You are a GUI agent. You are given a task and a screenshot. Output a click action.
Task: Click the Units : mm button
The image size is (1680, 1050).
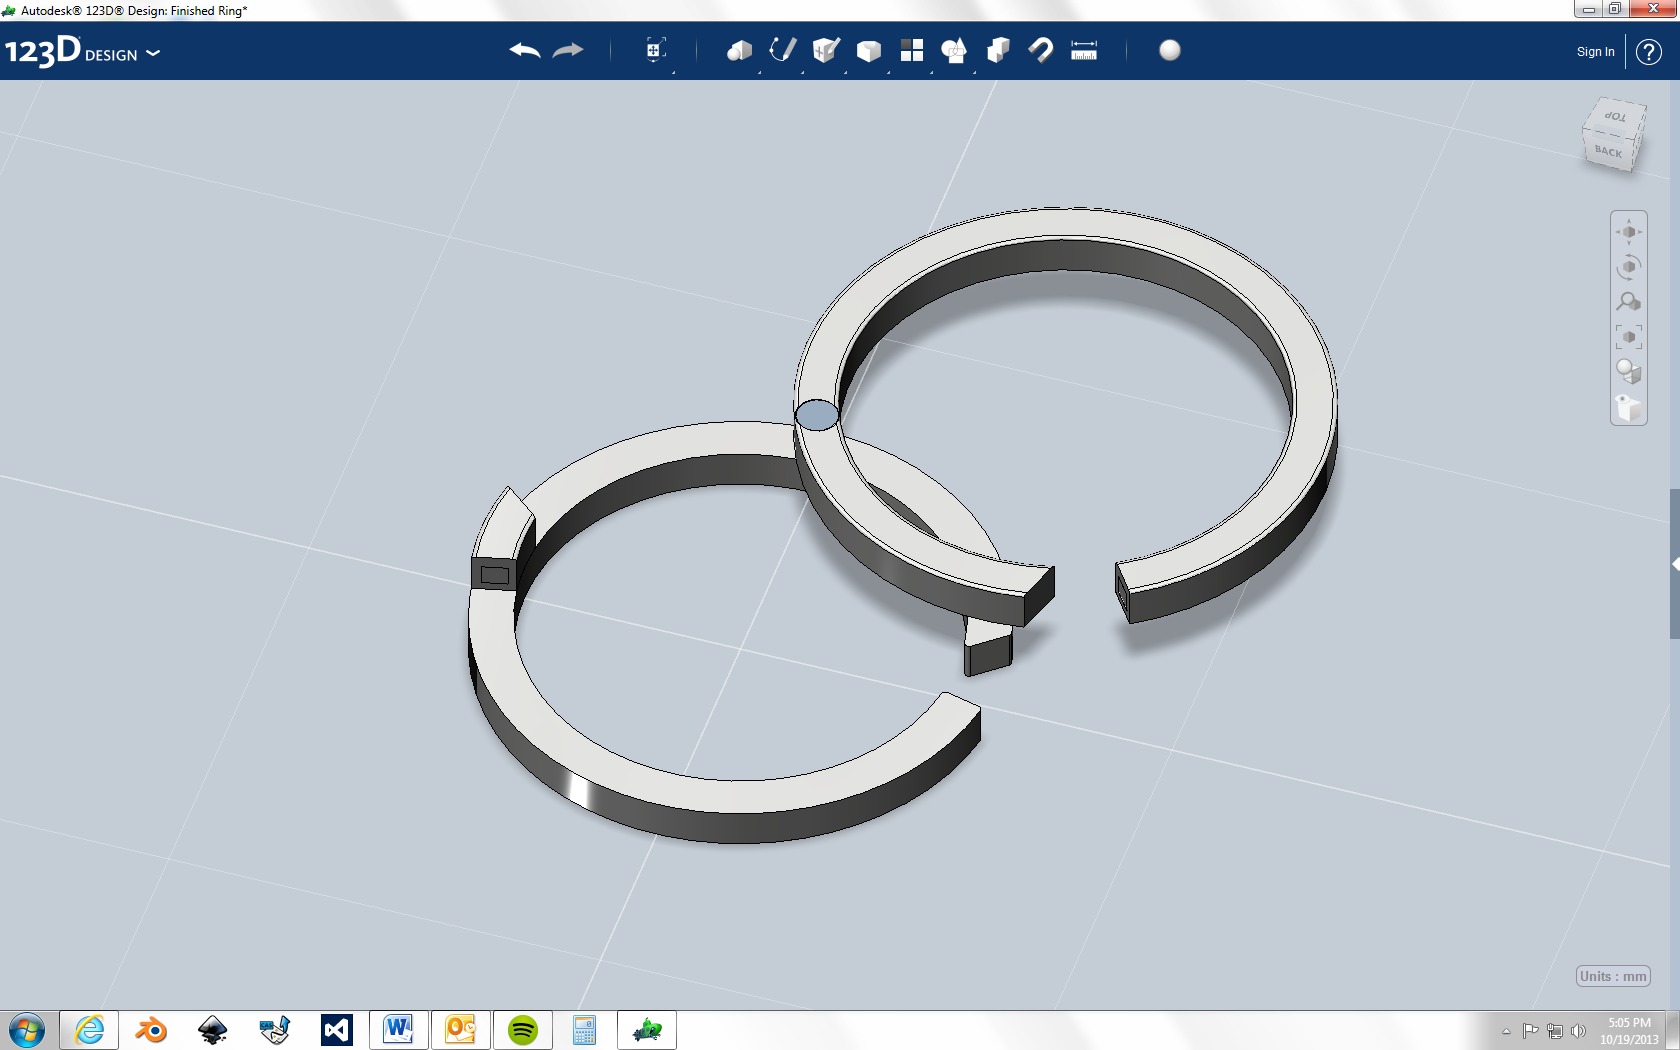pos(1612,977)
